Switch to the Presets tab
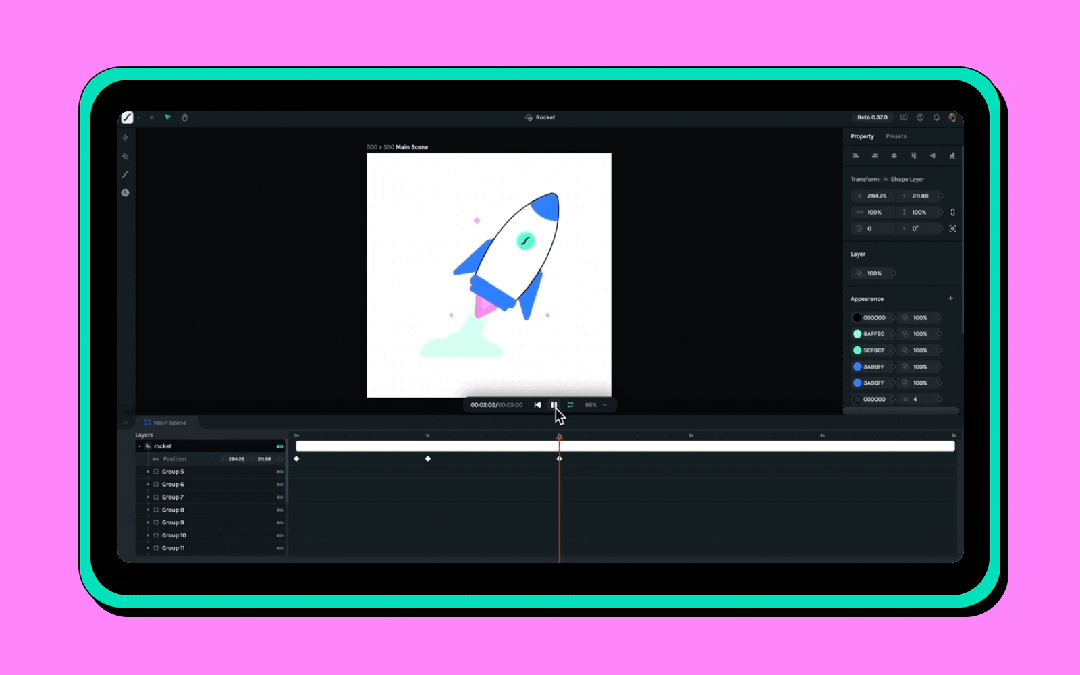 coord(896,136)
